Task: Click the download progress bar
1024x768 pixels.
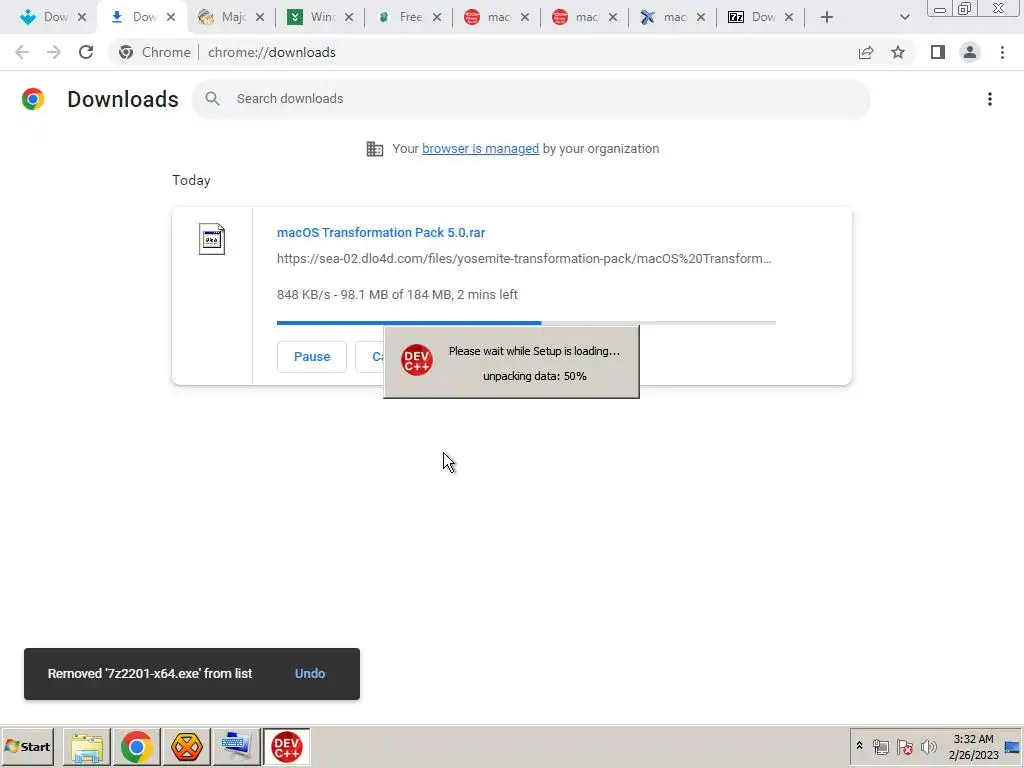Action: pyautogui.click(x=526, y=323)
